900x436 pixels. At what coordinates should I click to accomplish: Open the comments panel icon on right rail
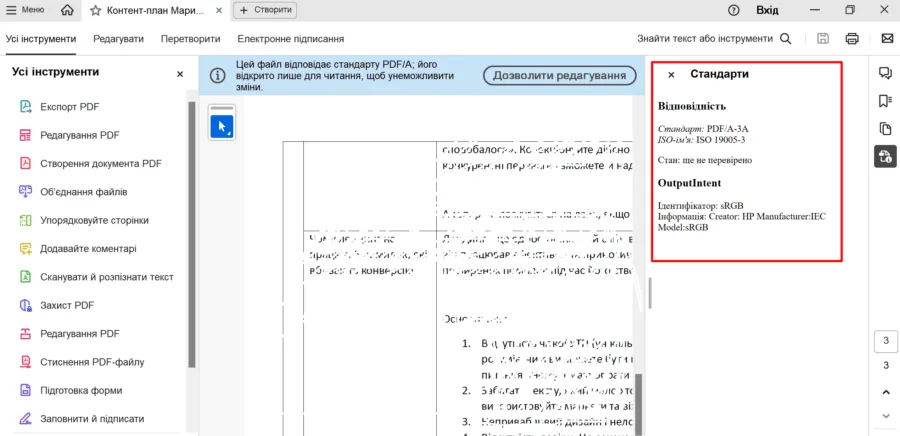click(x=885, y=73)
